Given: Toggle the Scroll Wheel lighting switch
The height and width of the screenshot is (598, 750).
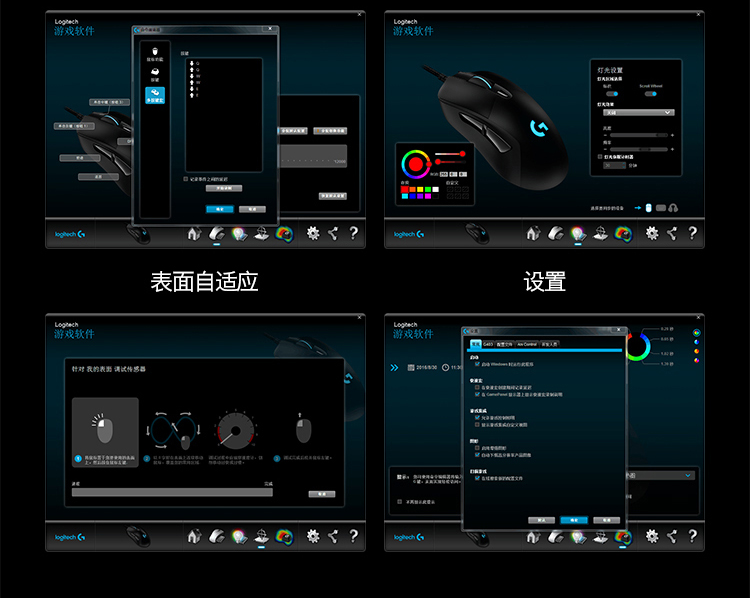Looking at the screenshot, I should point(651,94).
